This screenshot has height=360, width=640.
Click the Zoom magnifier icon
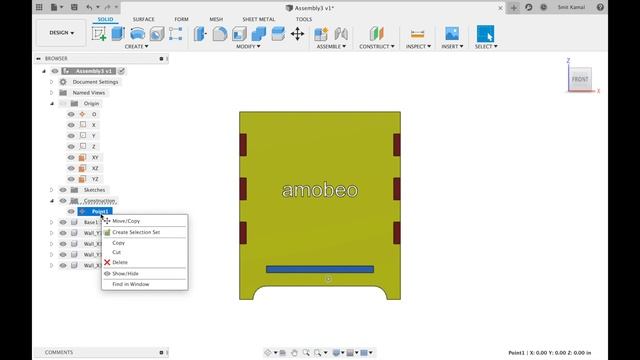coord(306,353)
